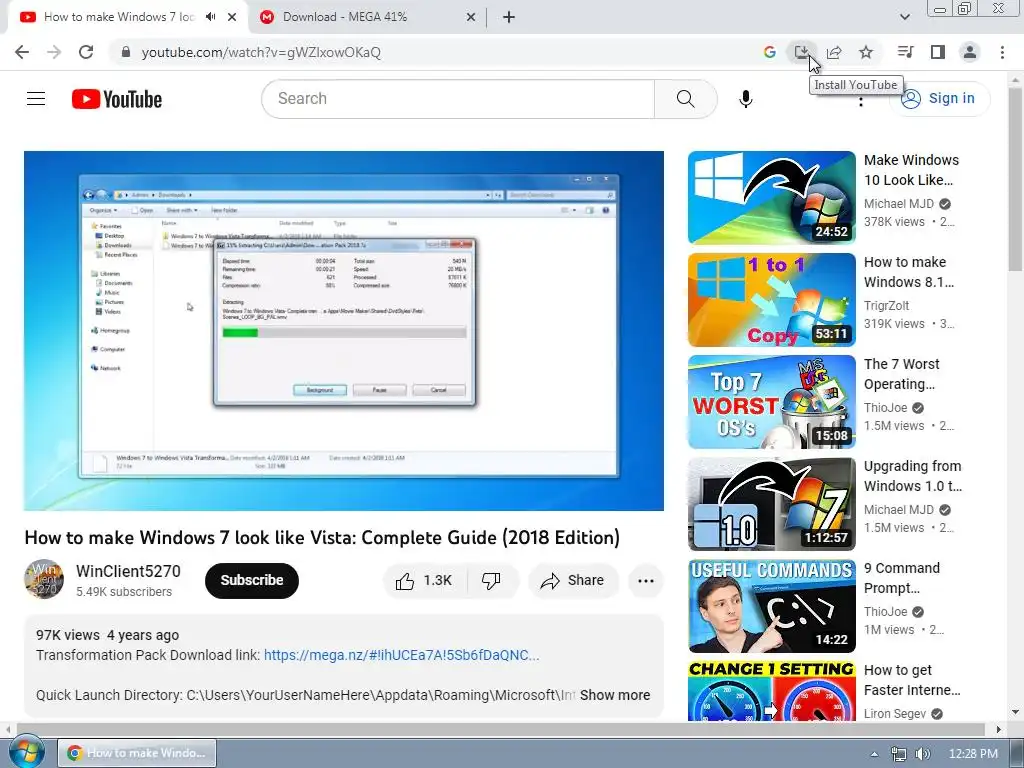The width and height of the screenshot is (1024, 768).
Task: Open Upgrading from Windows 1.0 thumbnail
Action: (771, 504)
